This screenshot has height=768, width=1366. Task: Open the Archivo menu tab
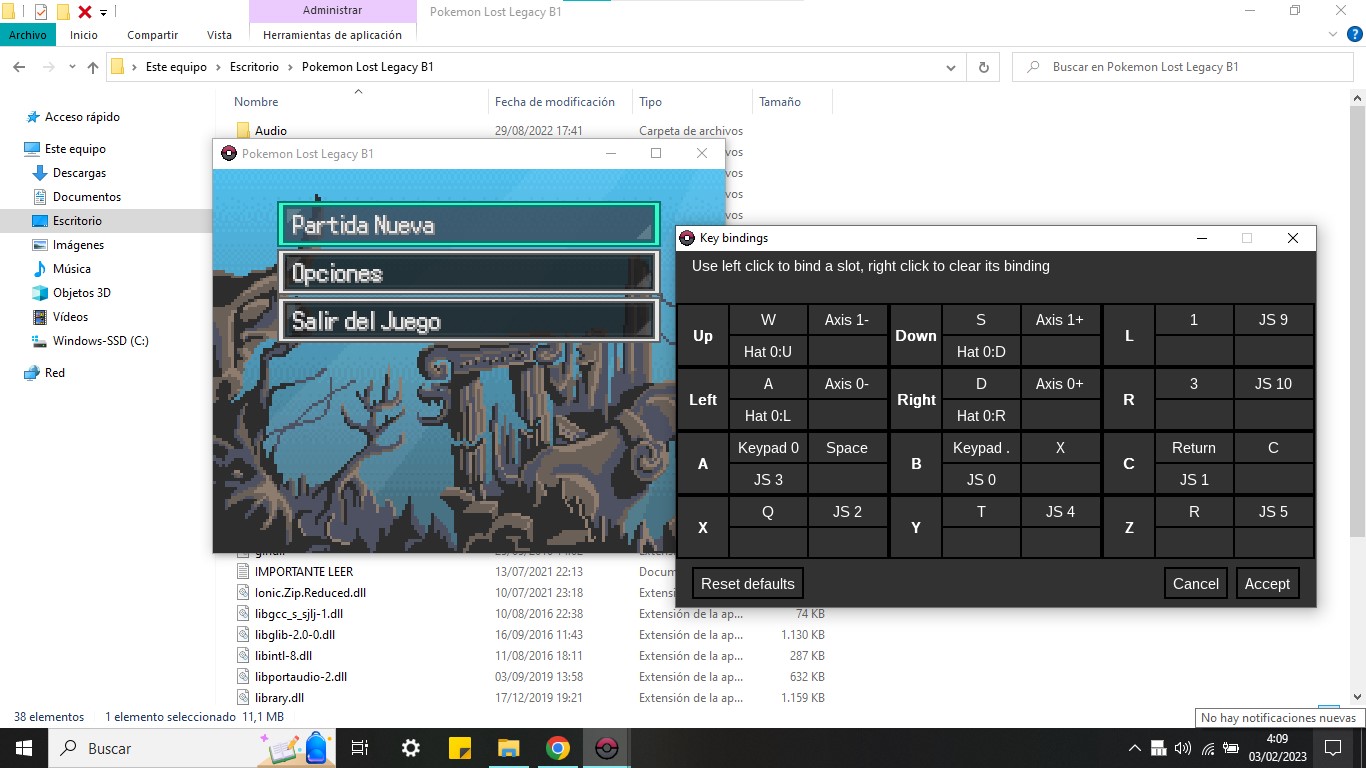coord(28,35)
